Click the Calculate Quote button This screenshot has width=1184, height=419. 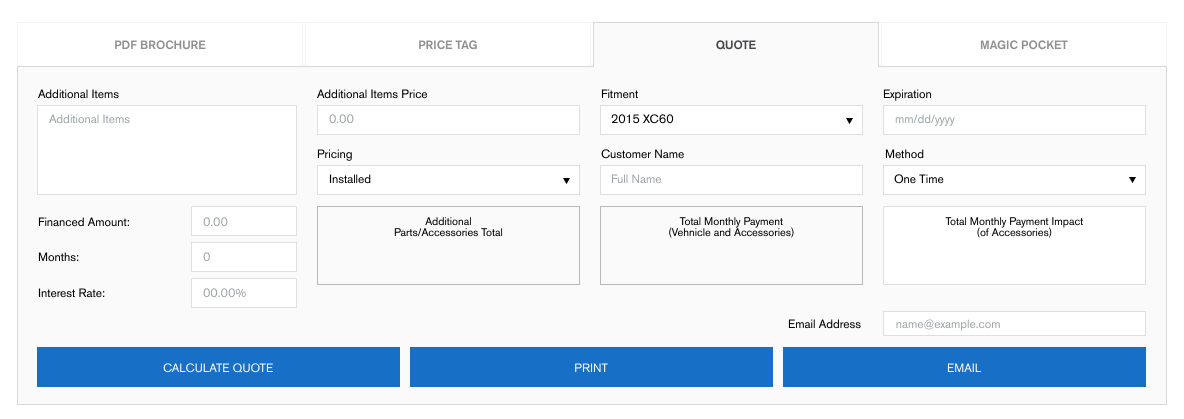pos(218,367)
